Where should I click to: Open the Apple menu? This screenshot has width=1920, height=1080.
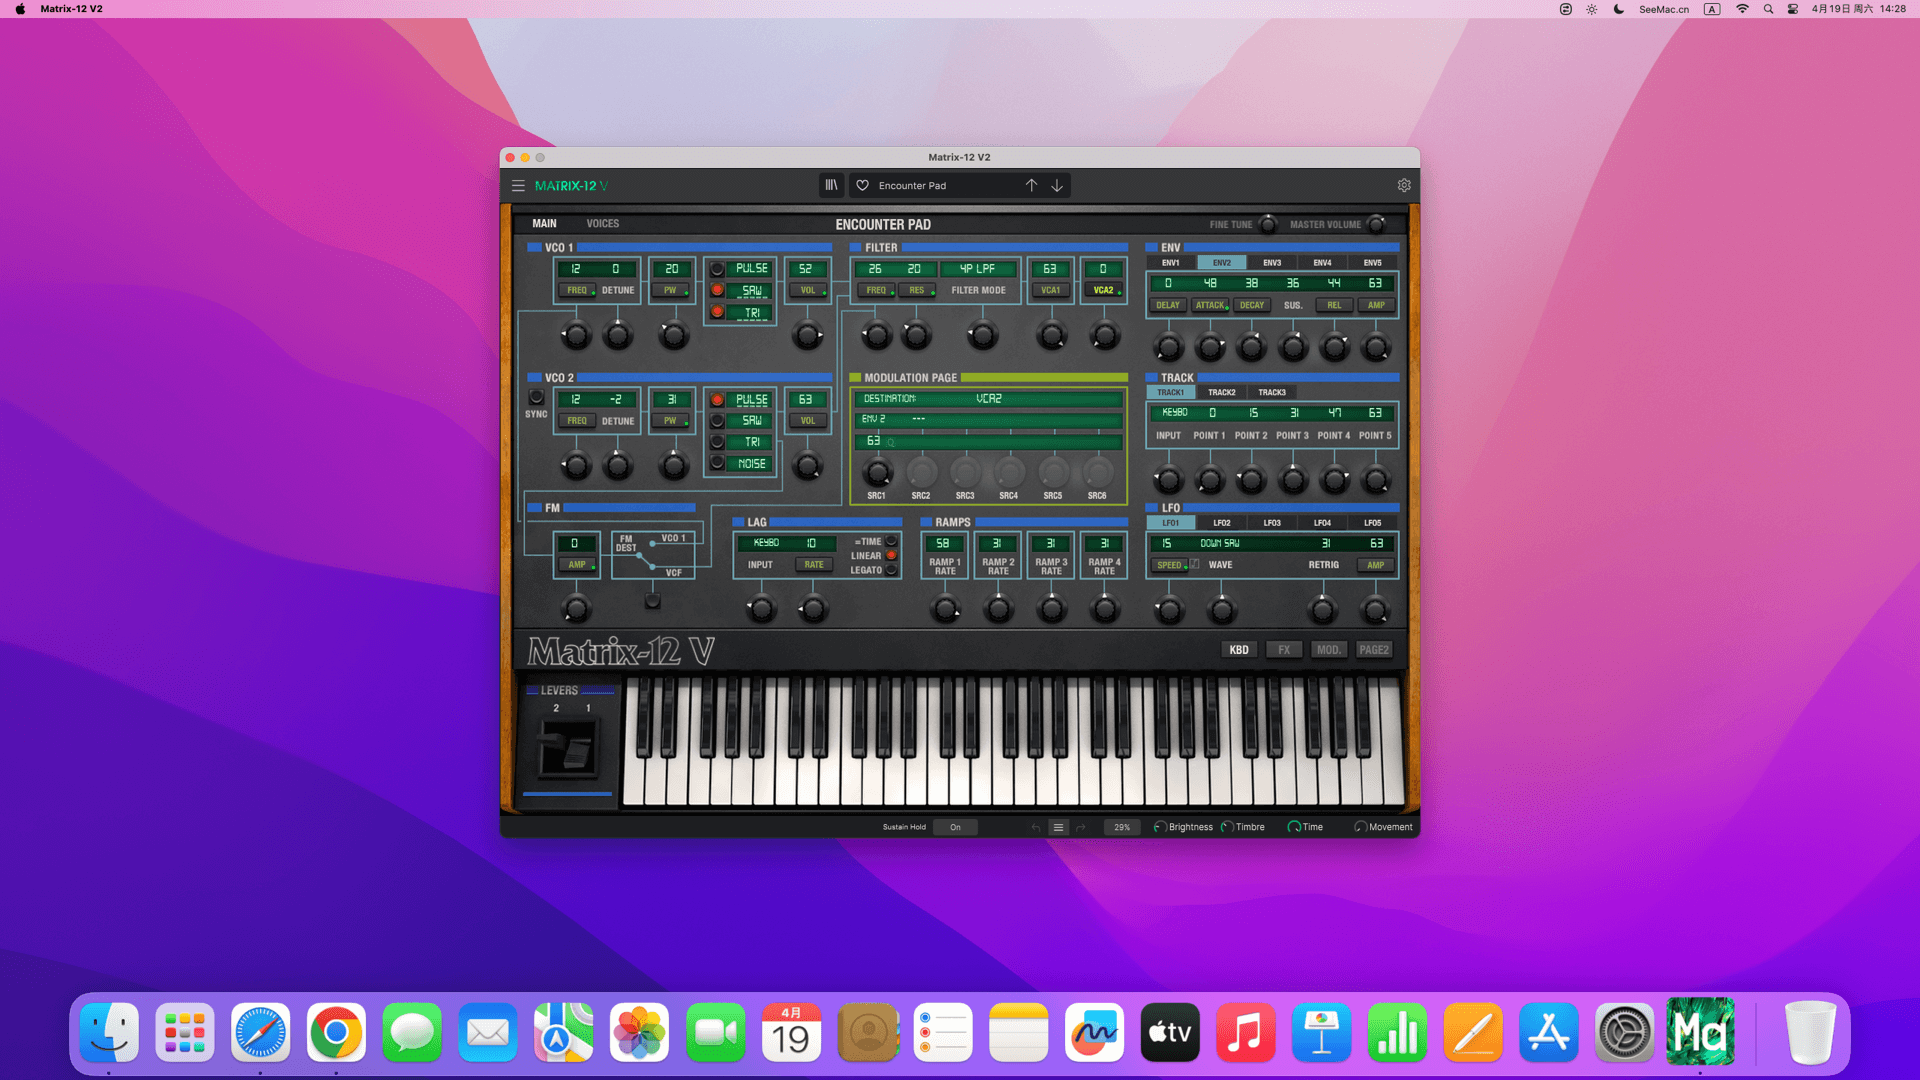click(20, 9)
